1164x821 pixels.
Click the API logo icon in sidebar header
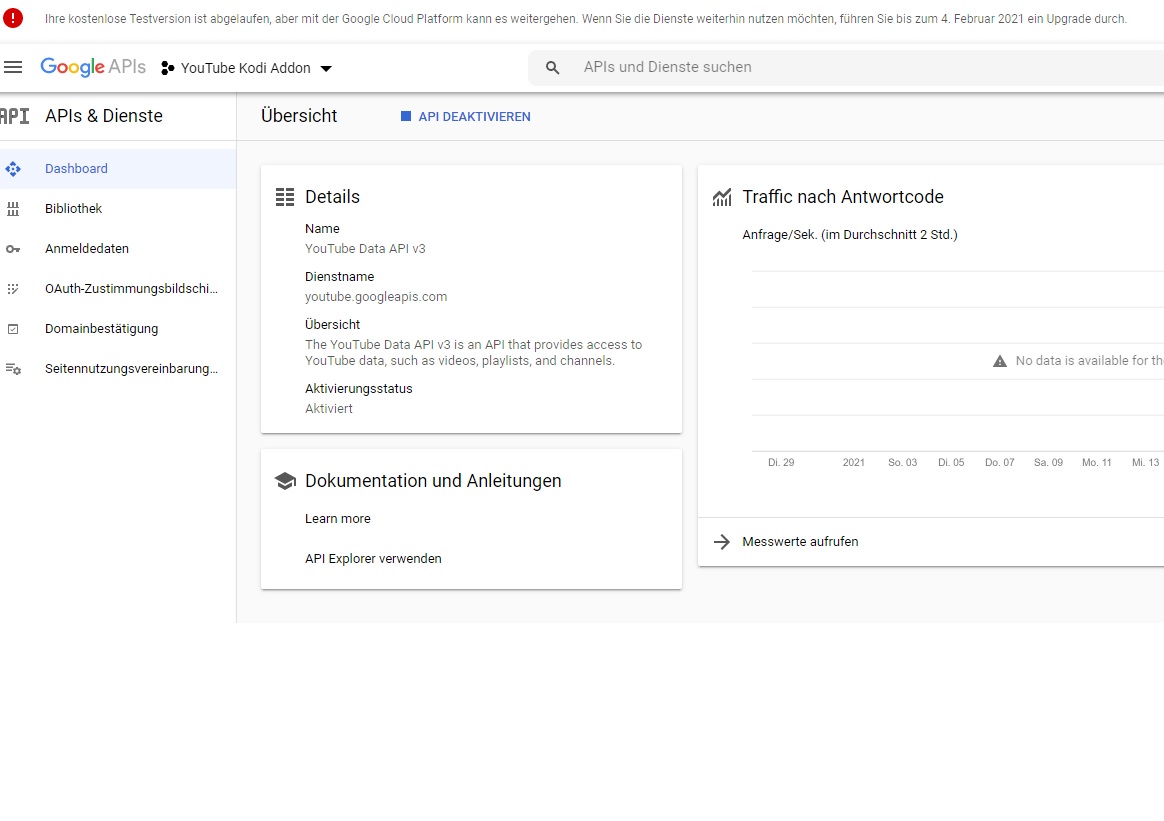[x=14, y=116]
